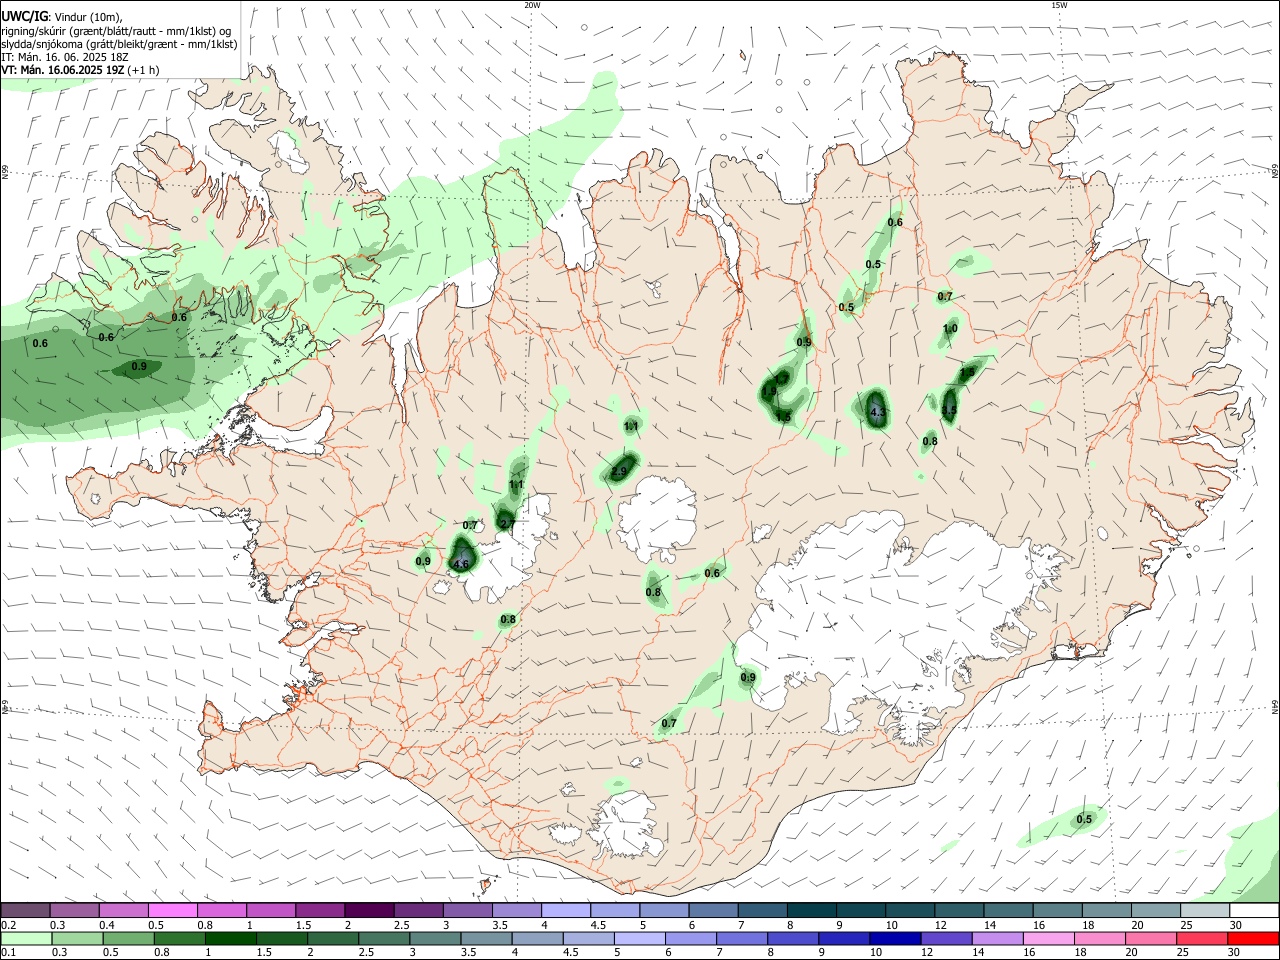Select the light lavender 4 swatch, upper legend row
Viewport: 1280px width, 960px height.
(566, 911)
